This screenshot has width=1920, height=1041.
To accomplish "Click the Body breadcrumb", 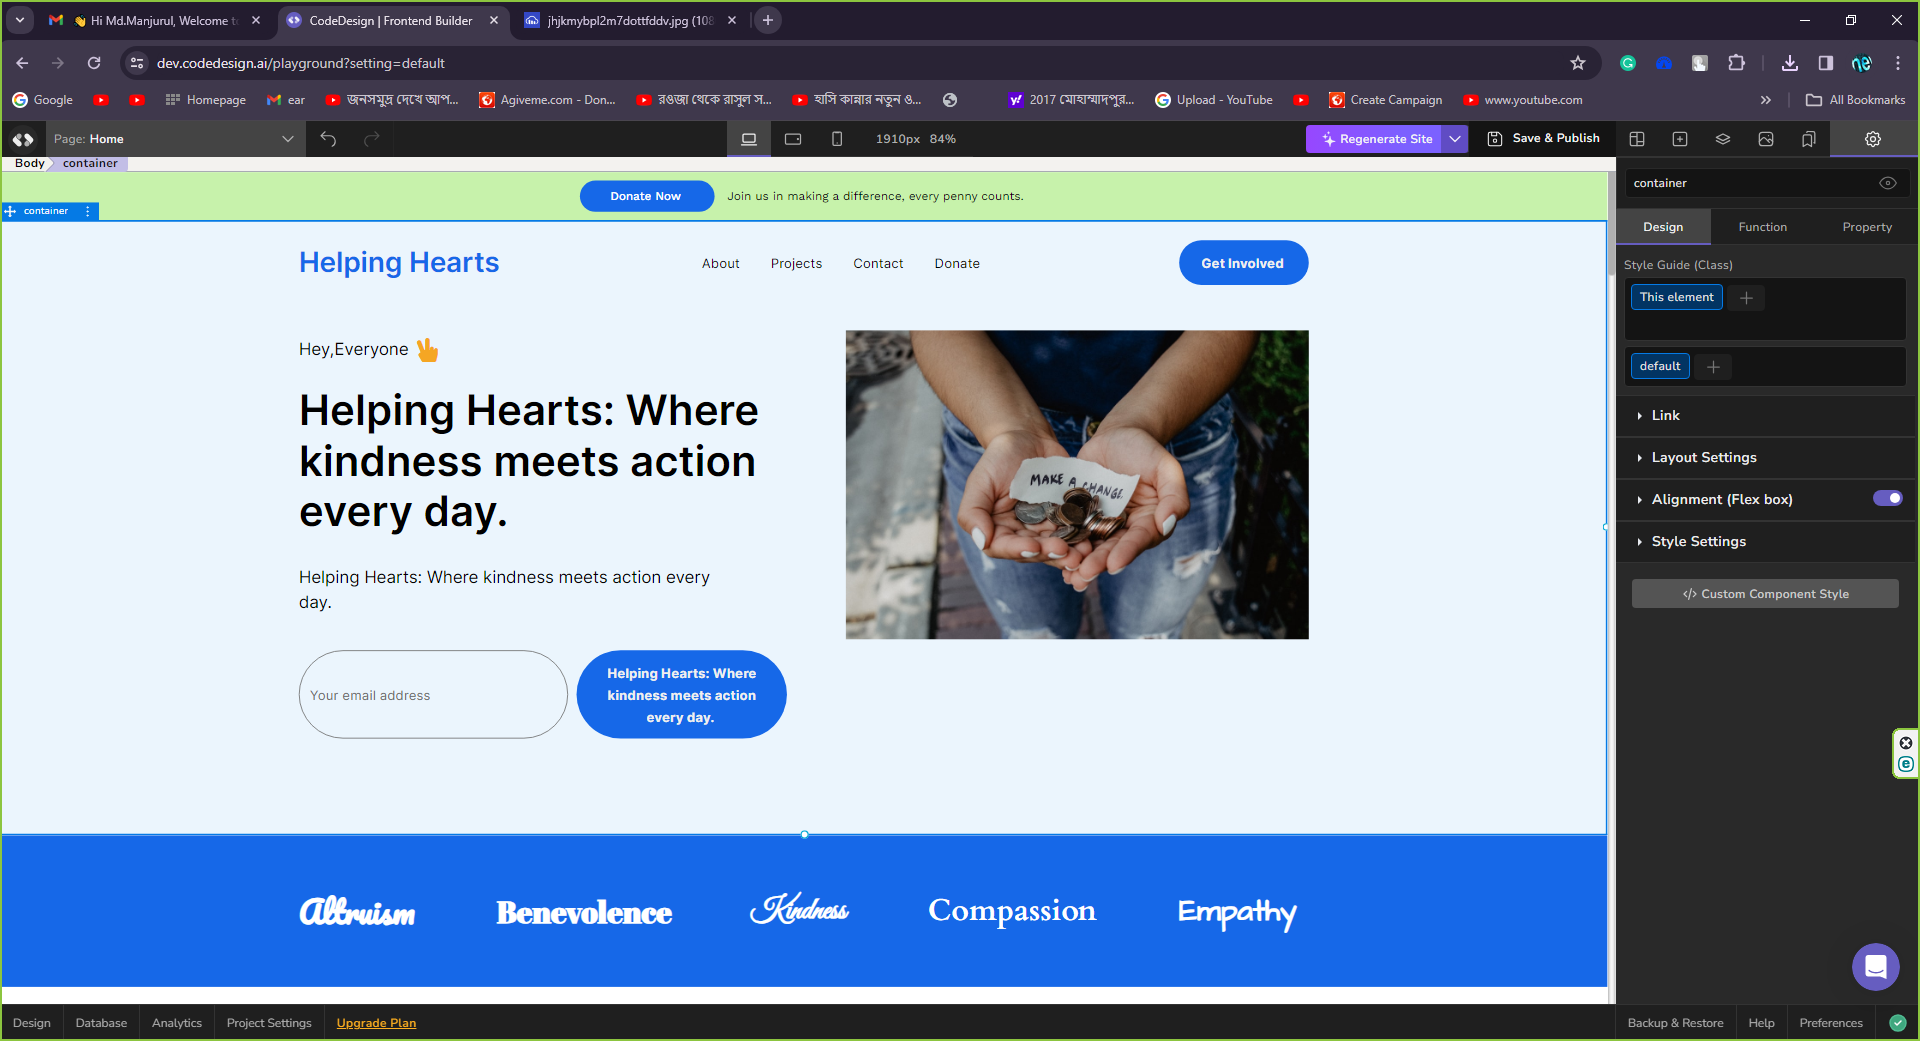I will click(x=29, y=163).
